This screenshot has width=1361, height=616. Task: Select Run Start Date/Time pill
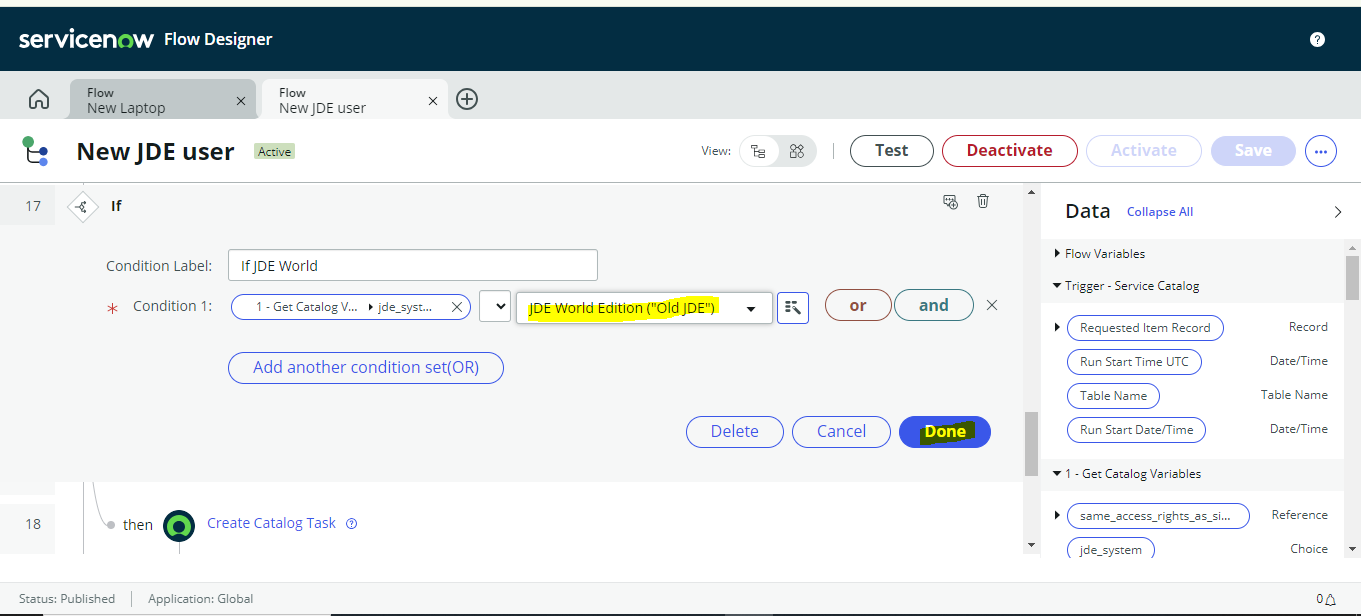coord(1136,430)
